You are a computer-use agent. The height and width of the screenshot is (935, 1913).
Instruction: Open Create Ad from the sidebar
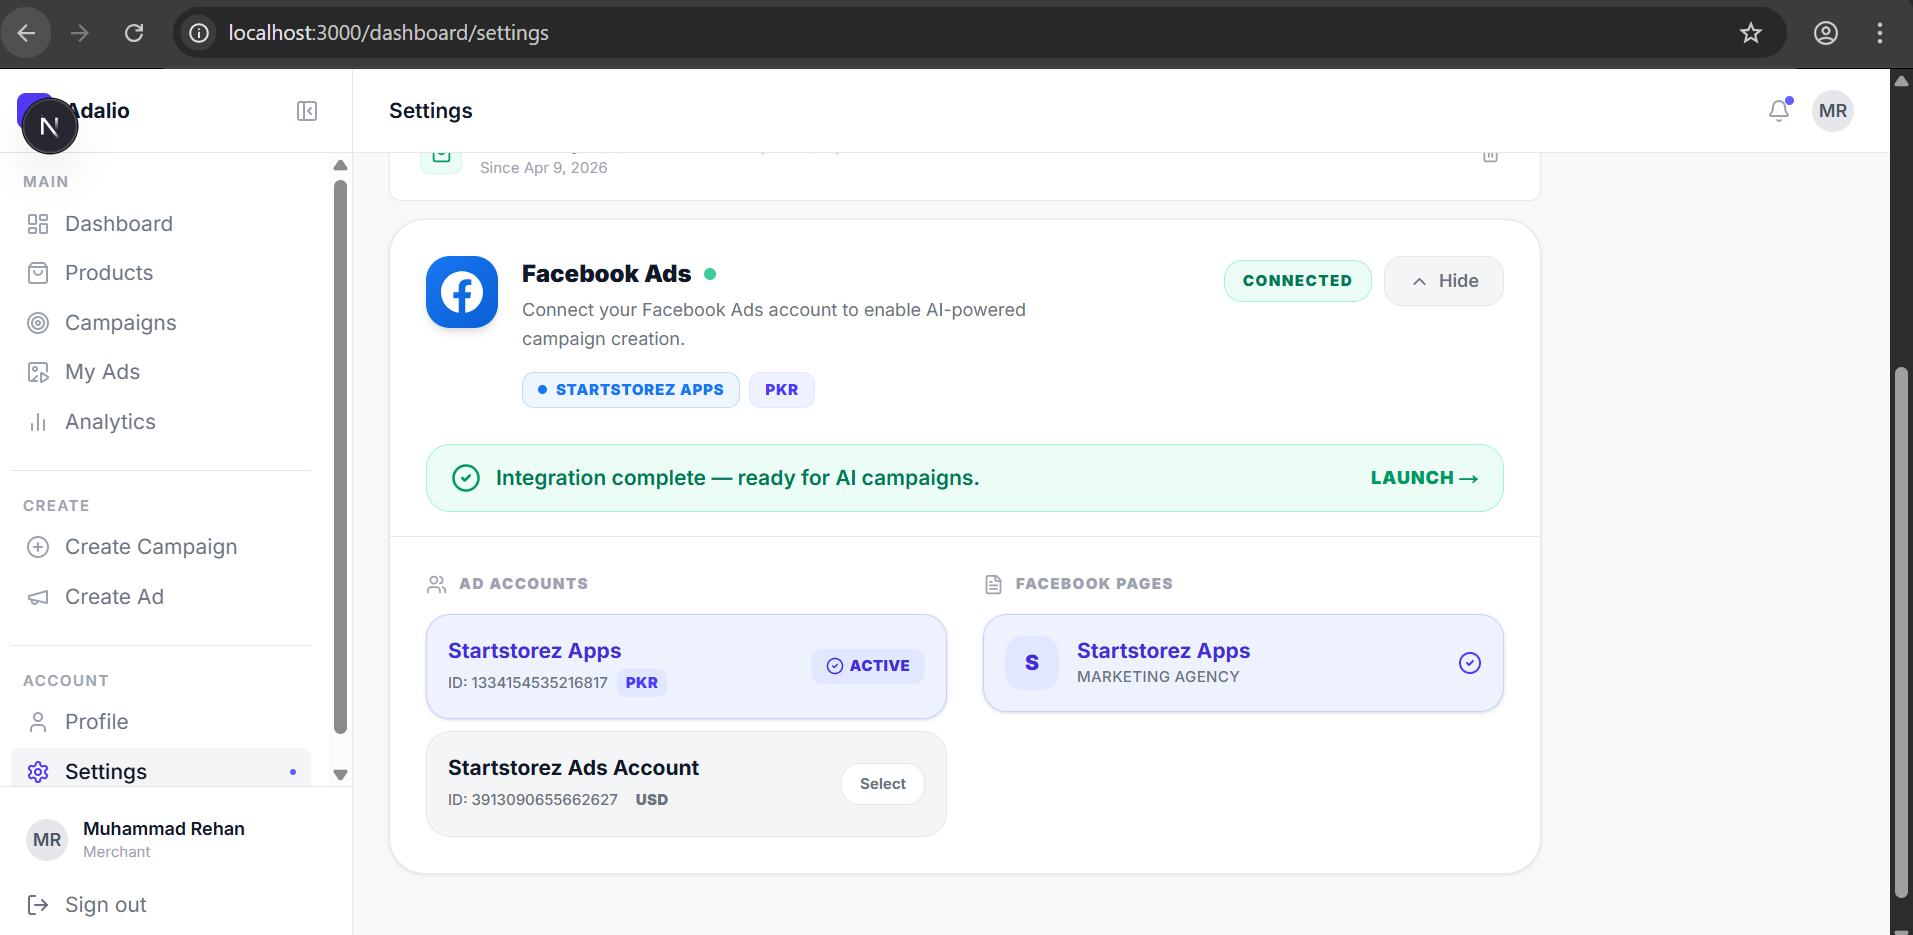161,597
